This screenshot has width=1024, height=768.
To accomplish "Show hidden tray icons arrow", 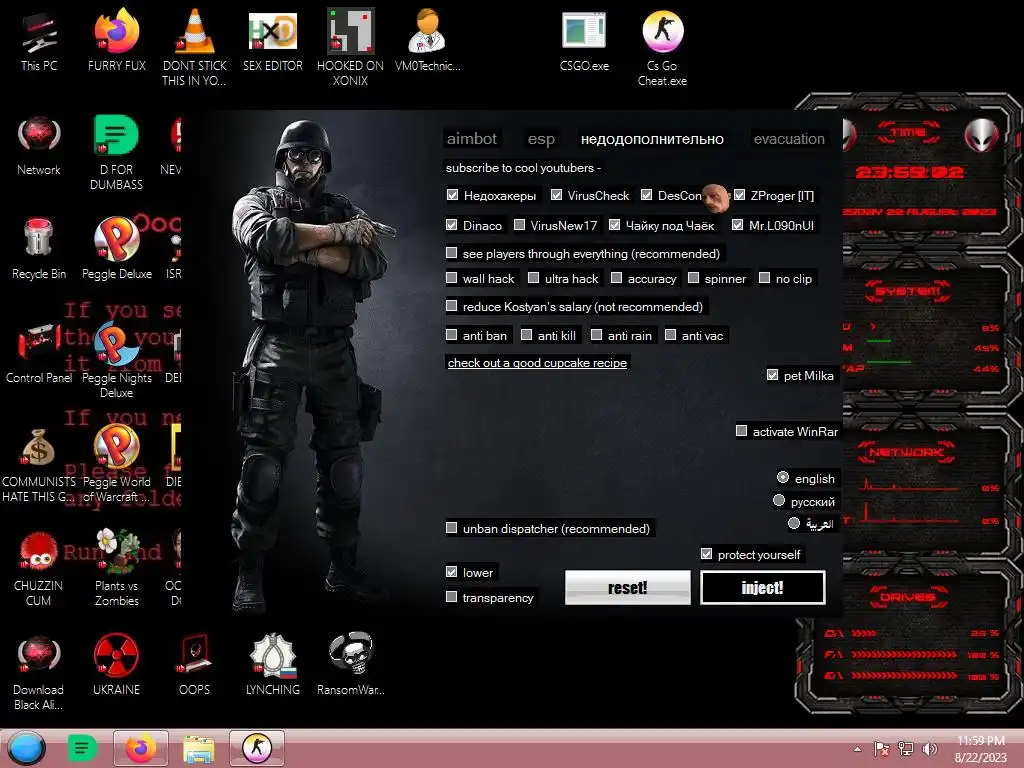I will point(857,749).
